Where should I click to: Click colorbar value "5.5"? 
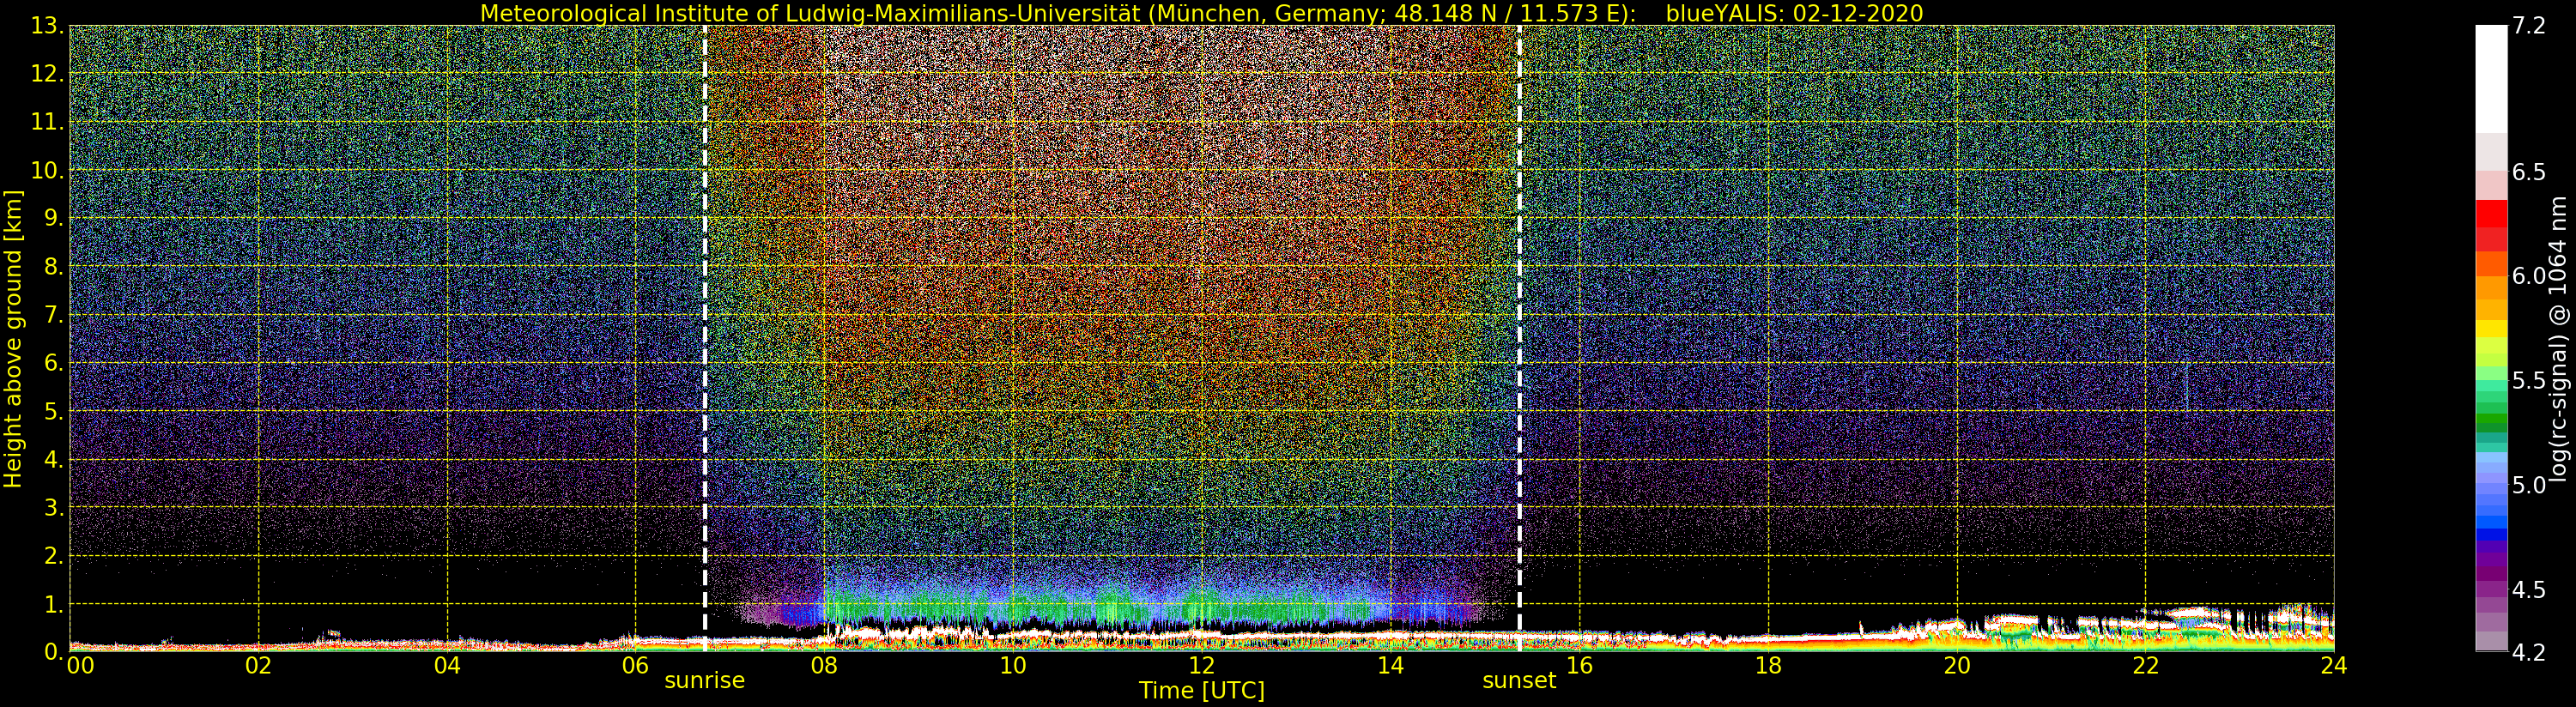pyautogui.click(x=2528, y=381)
